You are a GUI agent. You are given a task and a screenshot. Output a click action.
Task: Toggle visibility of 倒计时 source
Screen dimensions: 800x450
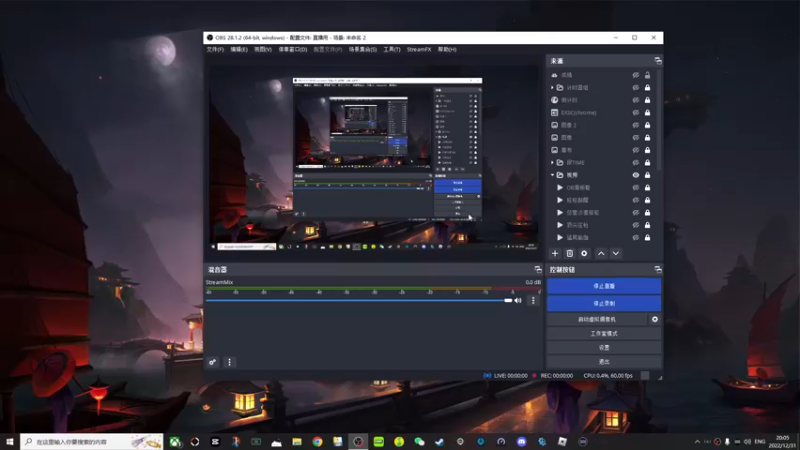[636, 100]
